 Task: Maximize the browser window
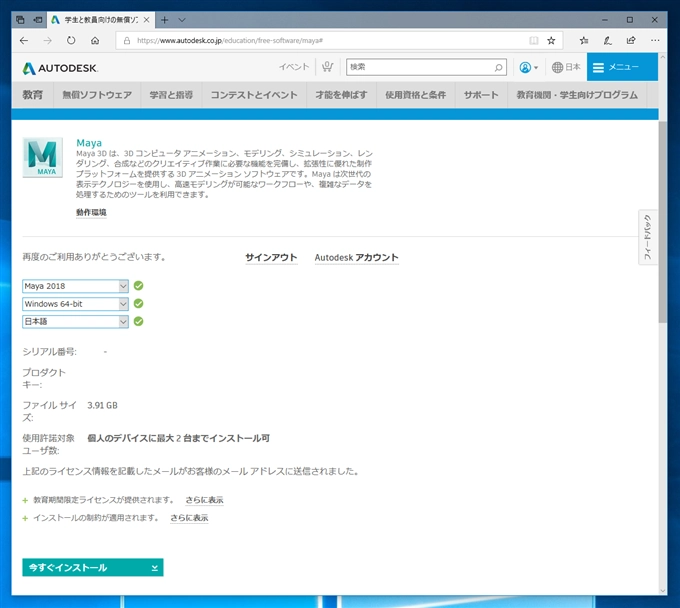(x=630, y=20)
